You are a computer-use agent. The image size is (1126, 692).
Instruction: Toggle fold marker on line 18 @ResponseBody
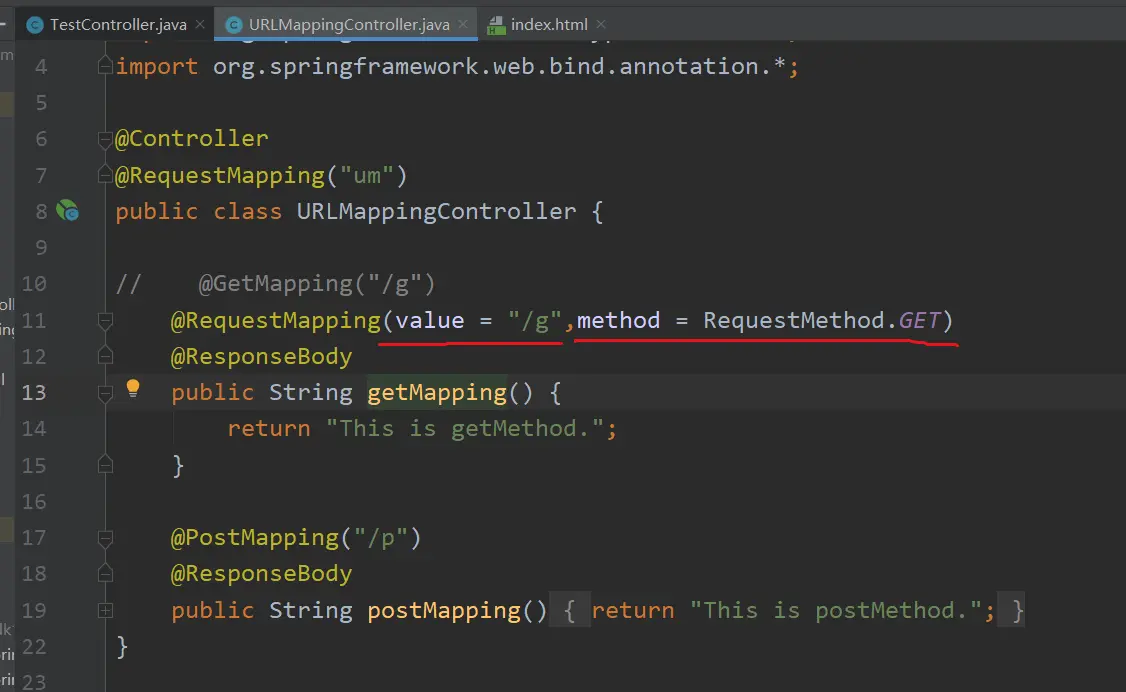click(105, 574)
